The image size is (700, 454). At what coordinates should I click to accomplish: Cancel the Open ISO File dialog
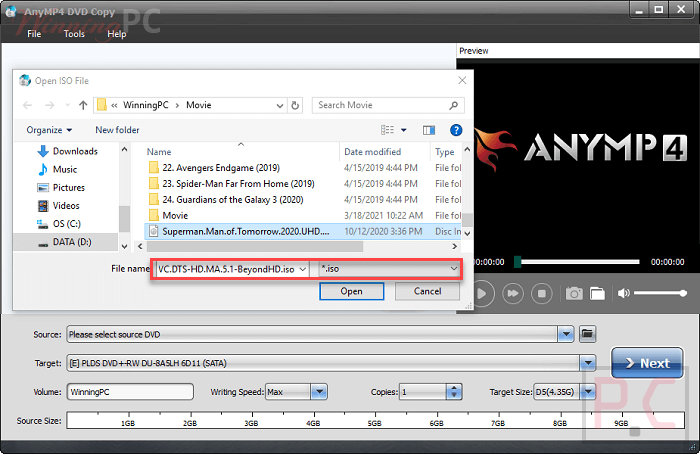427,292
